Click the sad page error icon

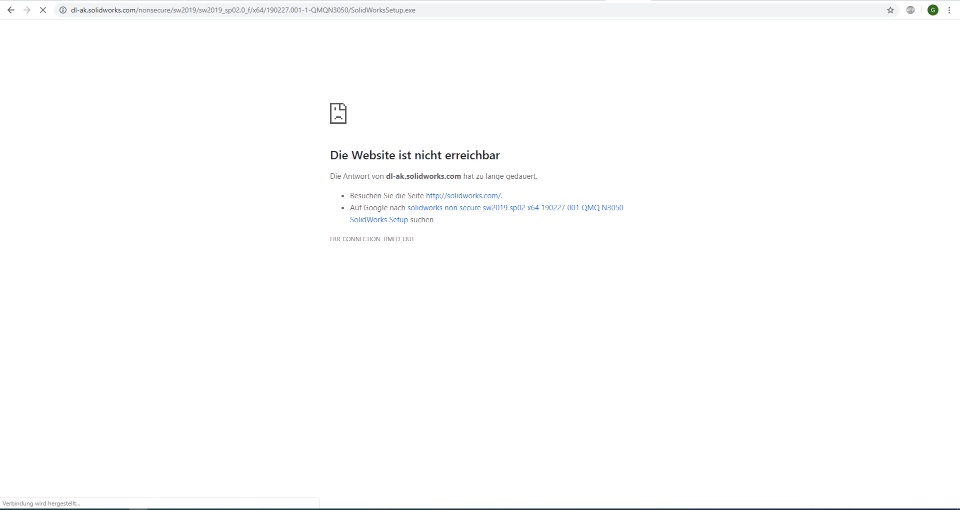click(x=338, y=113)
